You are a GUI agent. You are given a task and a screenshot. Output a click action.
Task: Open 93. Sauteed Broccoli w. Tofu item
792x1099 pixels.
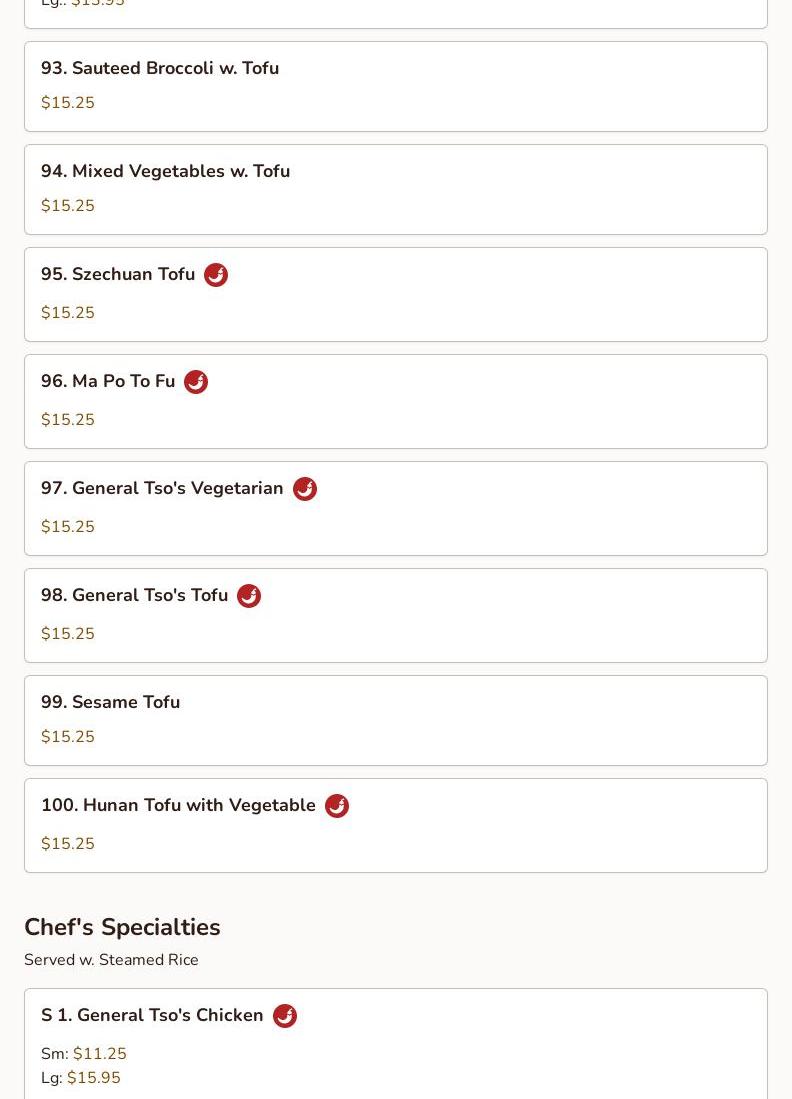[160, 68]
